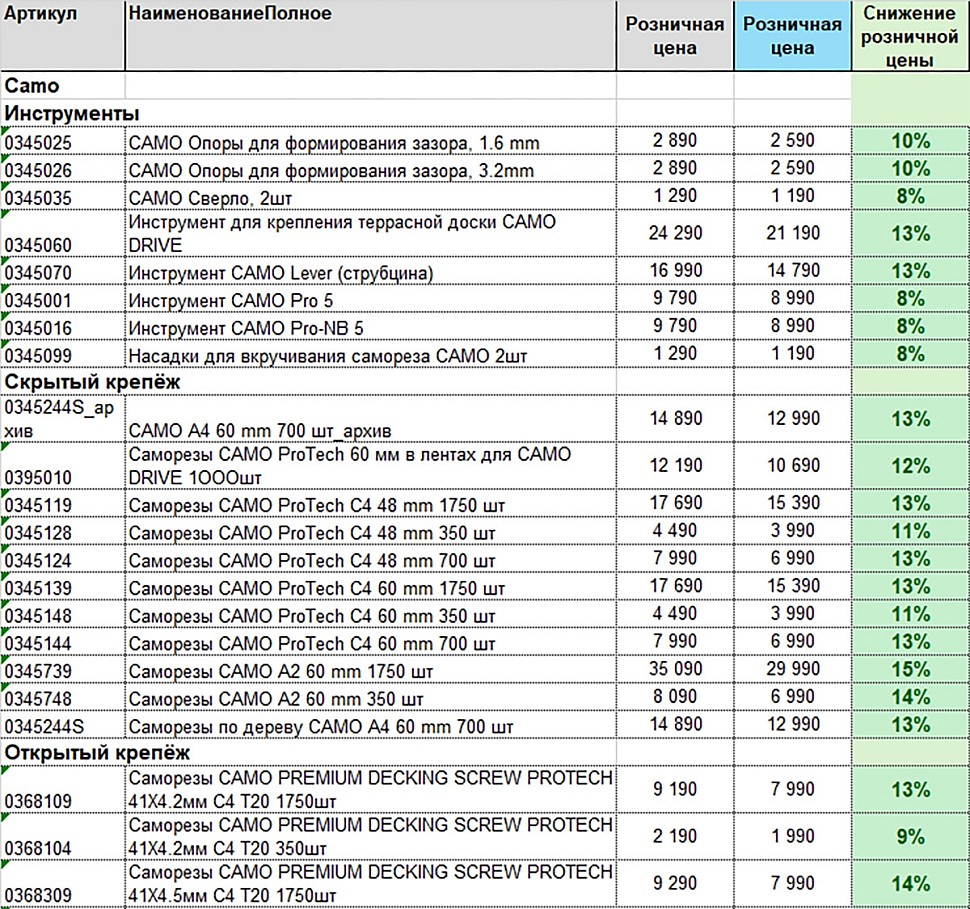Image resolution: width=970 pixels, height=909 pixels.
Task: Click price 10 690 in row 0395010
Action: (792, 465)
